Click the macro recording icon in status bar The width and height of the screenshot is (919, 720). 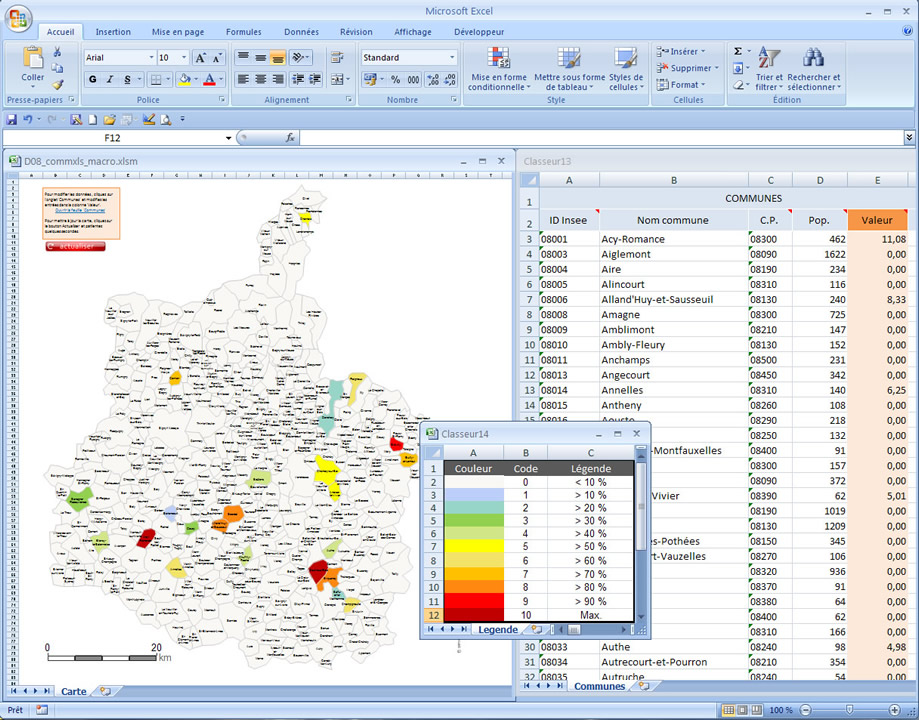tap(42, 710)
